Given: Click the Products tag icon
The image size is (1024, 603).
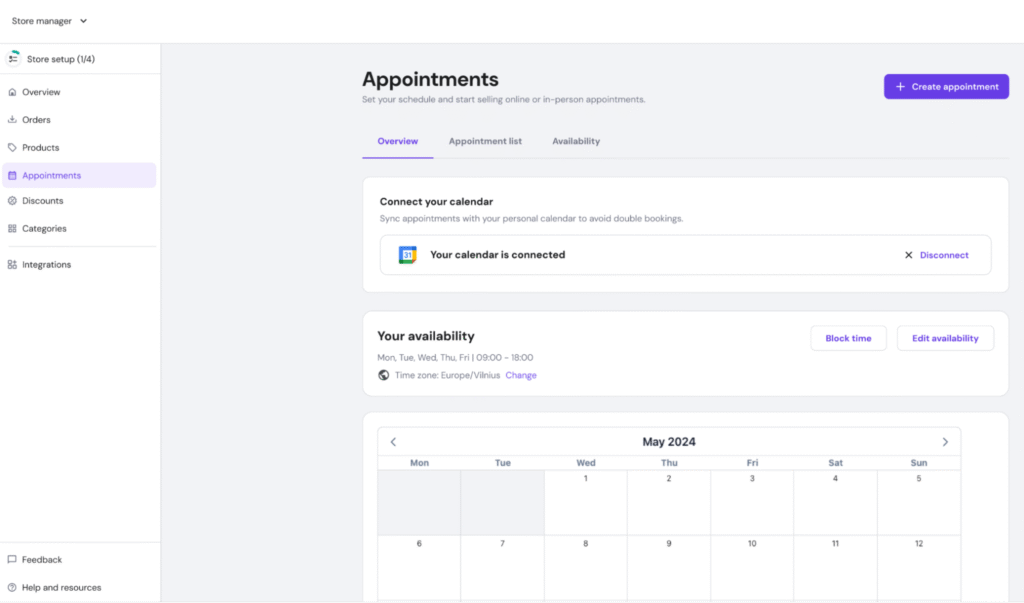Looking at the screenshot, I should tap(12, 148).
